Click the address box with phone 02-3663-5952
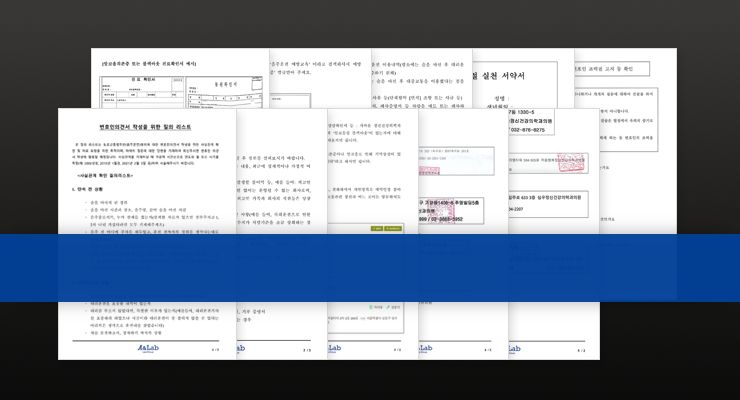This screenshot has height=400, width=740. [x=451, y=211]
